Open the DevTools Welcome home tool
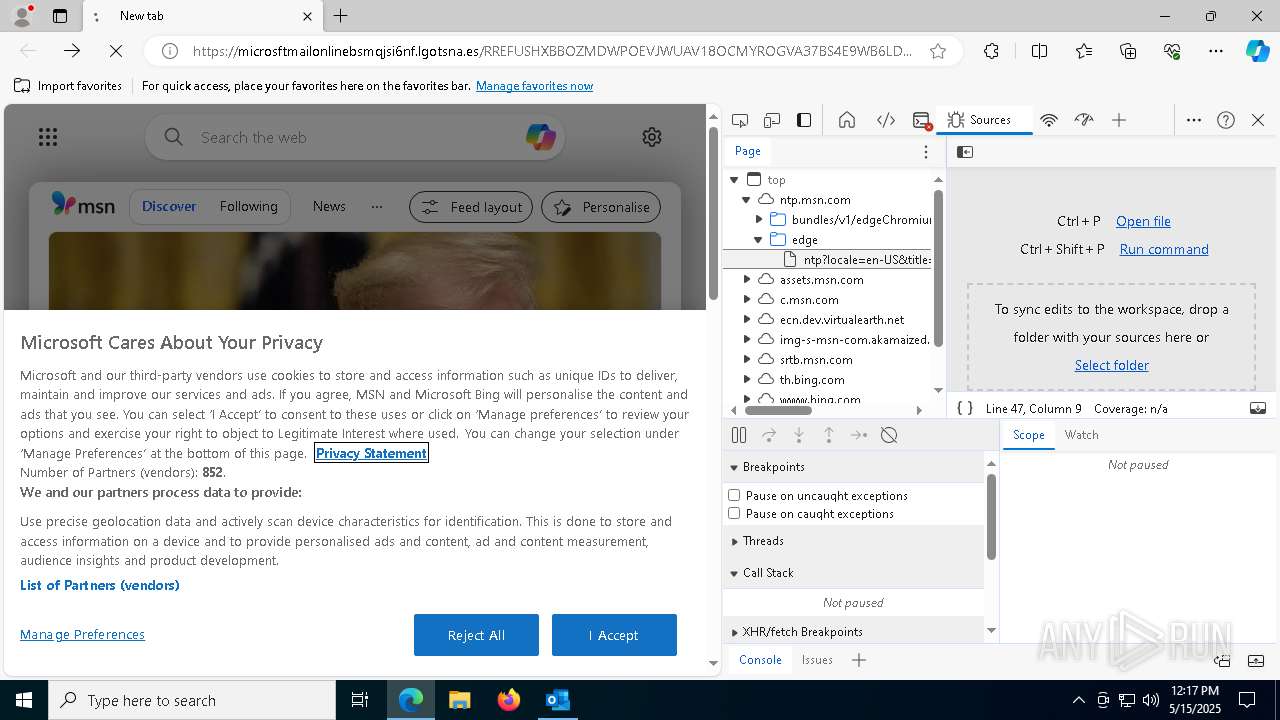This screenshot has width=1280, height=720. (847, 120)
